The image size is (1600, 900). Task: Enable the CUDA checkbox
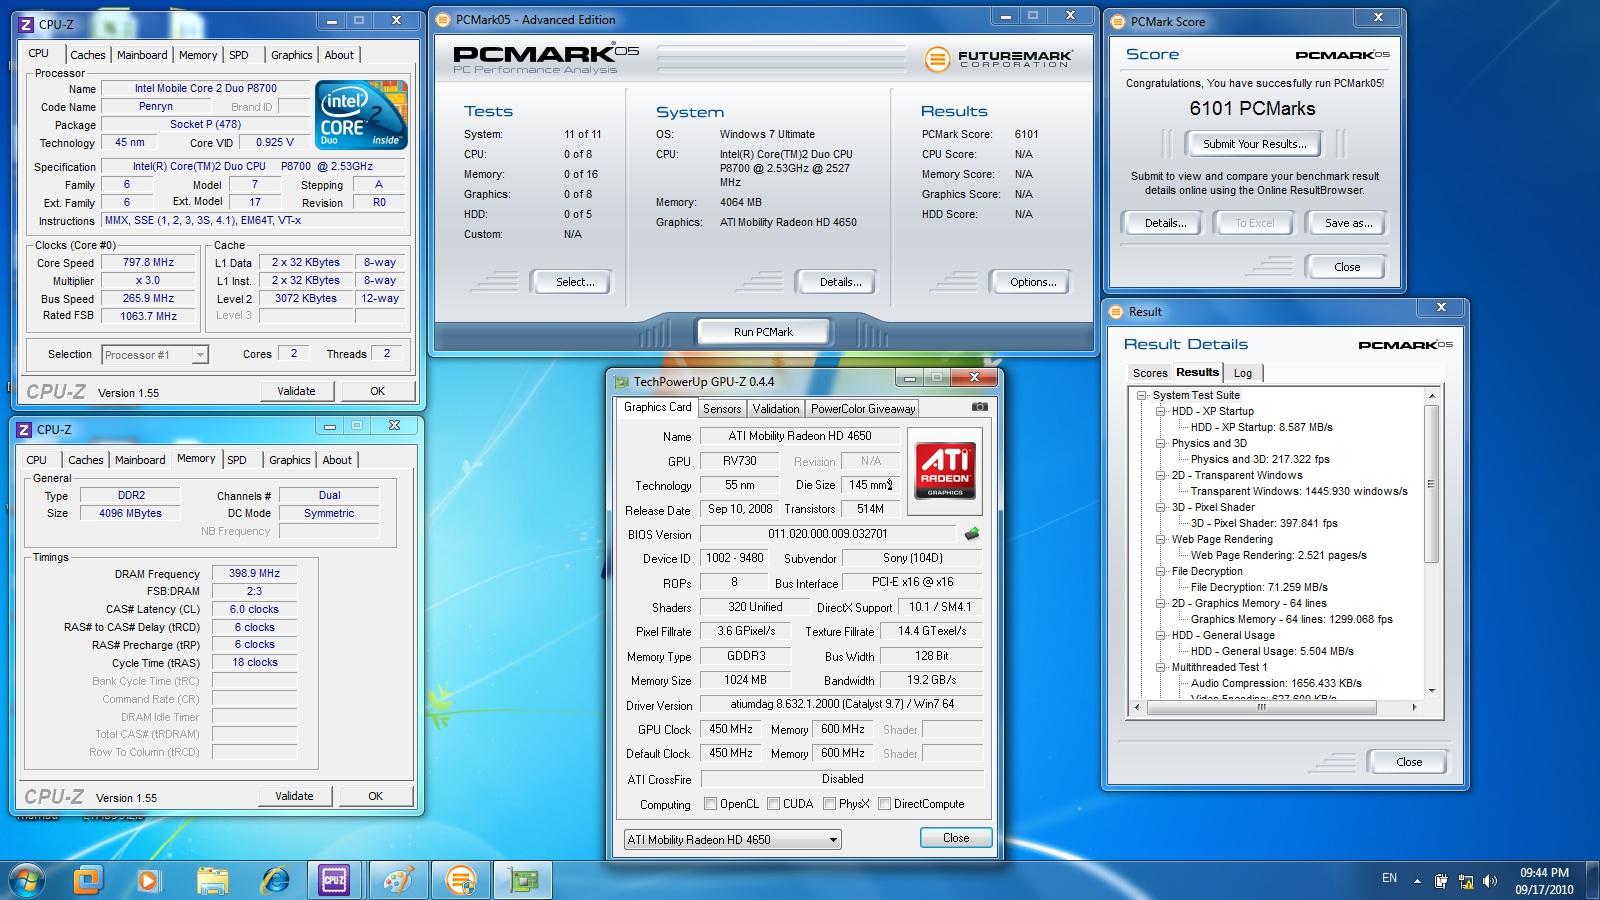pyautogui.click(x=773, y=803)
